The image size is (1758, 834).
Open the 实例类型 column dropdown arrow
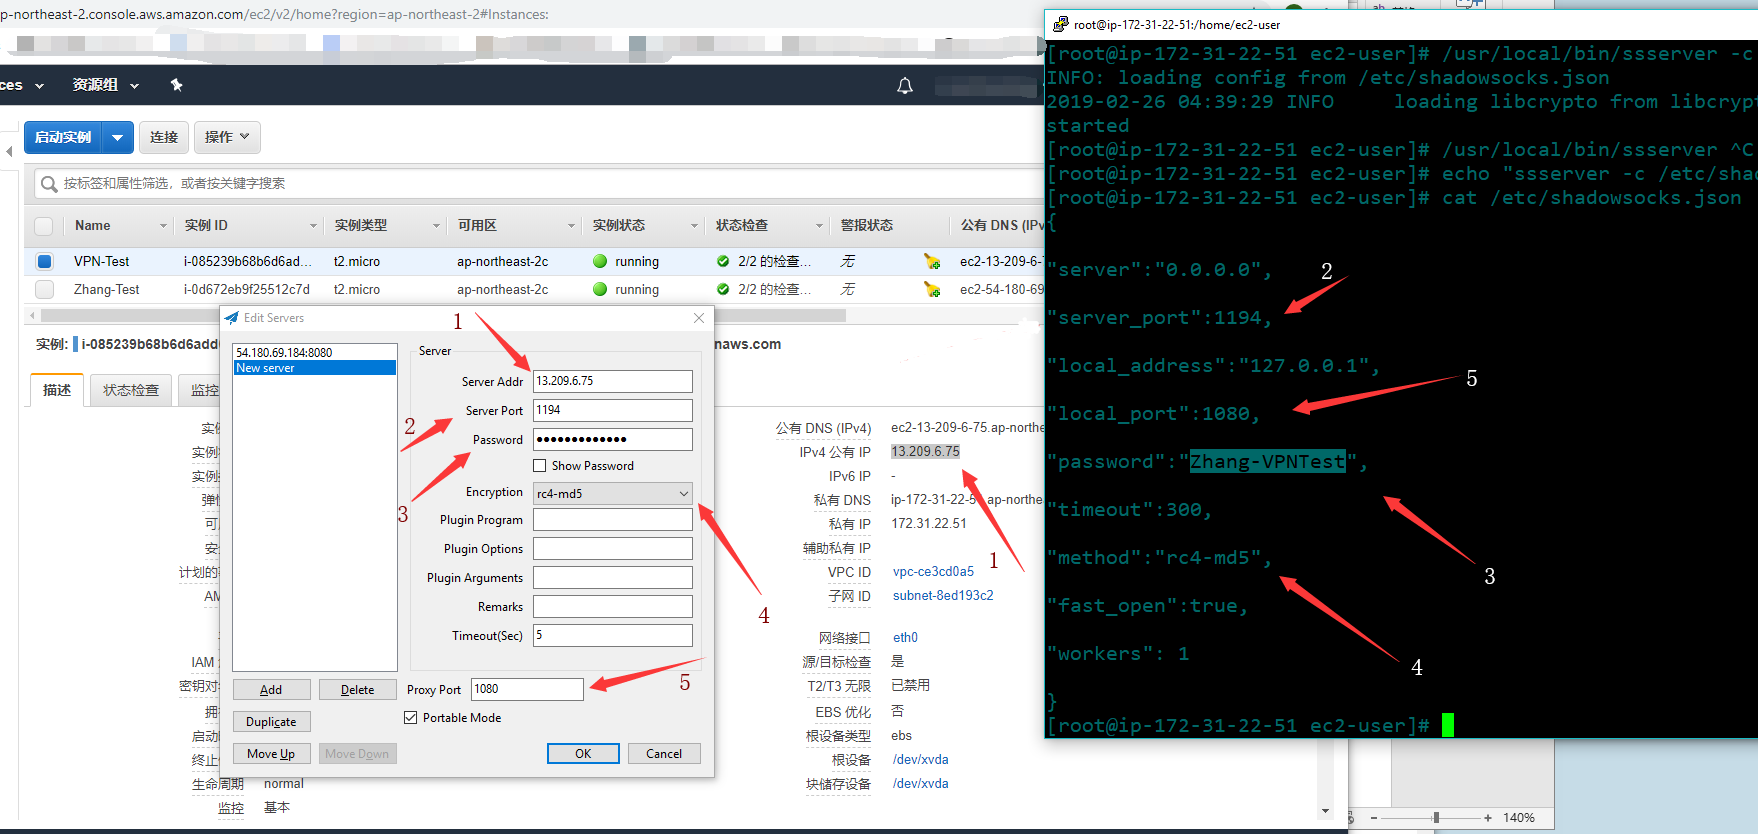coord(436,226)
